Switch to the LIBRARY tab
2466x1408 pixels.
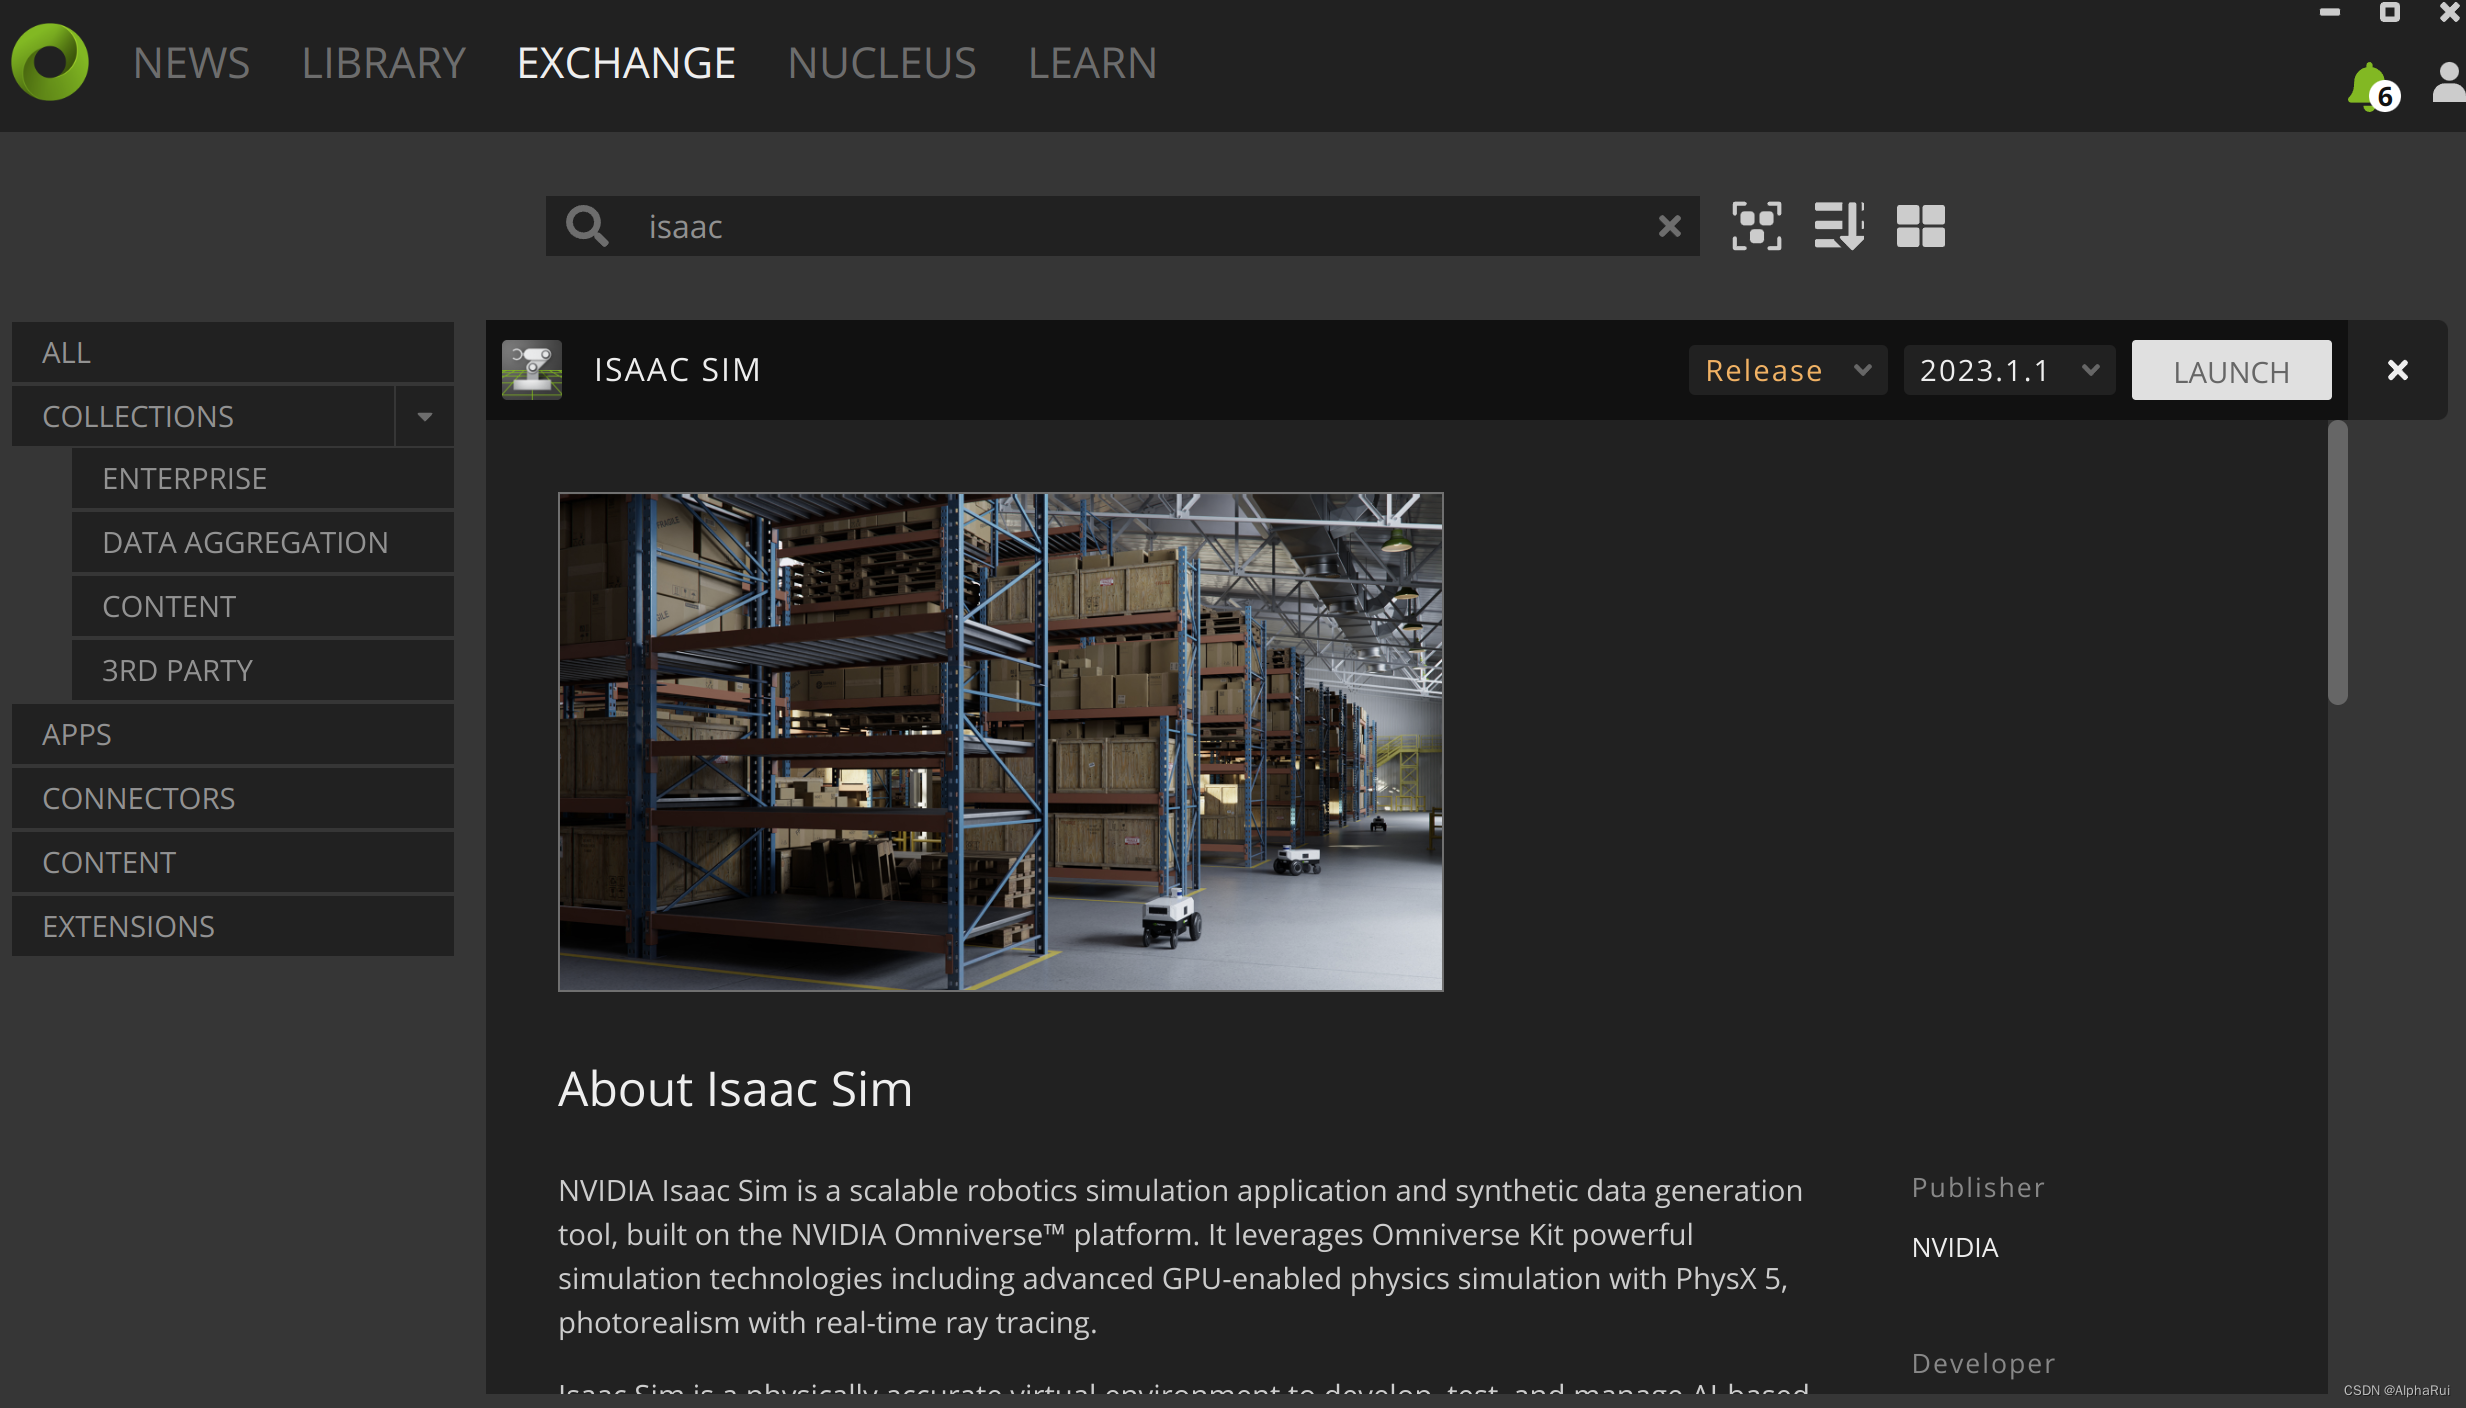click(383, 62)
